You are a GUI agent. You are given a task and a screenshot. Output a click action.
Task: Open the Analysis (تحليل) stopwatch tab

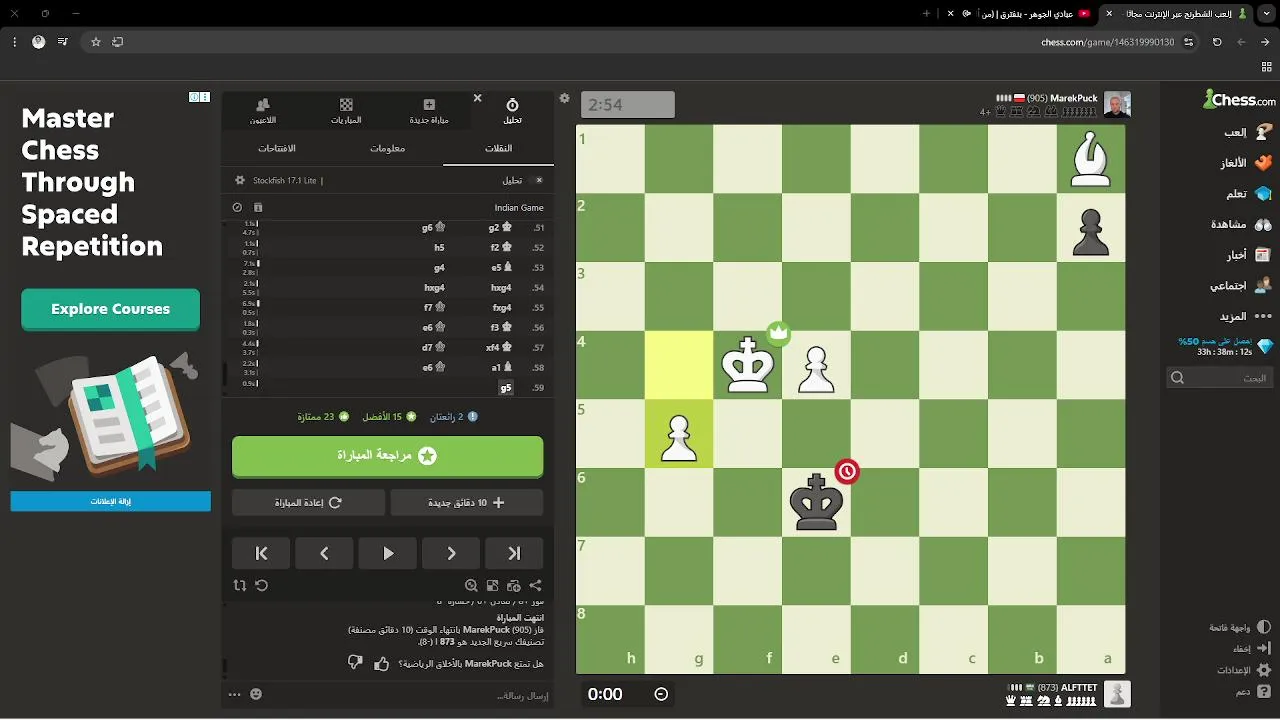(512, 111)
